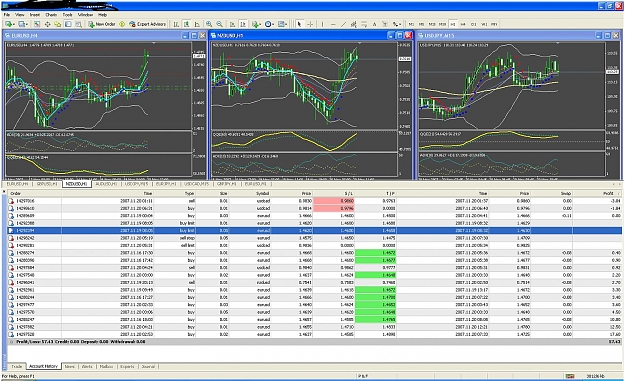Toggle chart shift icon
625x381 pixels.
coord(243,24)
